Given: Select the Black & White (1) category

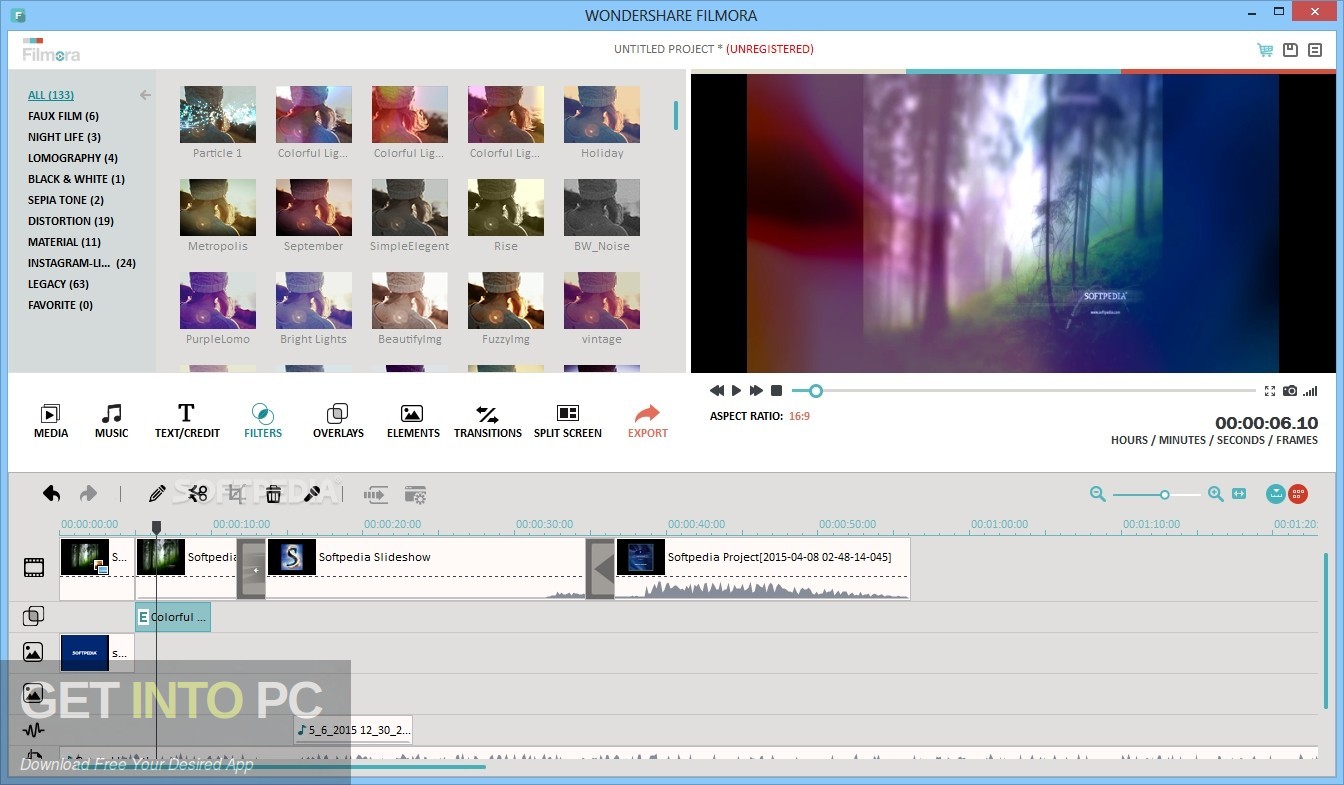Looking at the screenshot, I should [x=76, y=179].
